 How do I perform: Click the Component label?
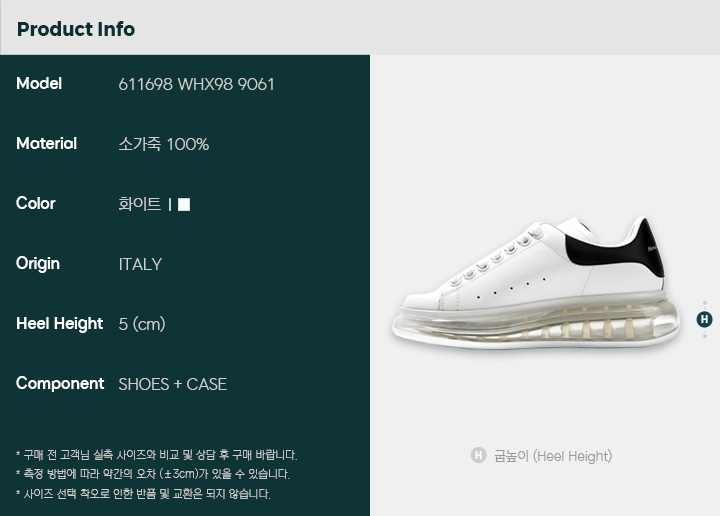click(60, 384)
